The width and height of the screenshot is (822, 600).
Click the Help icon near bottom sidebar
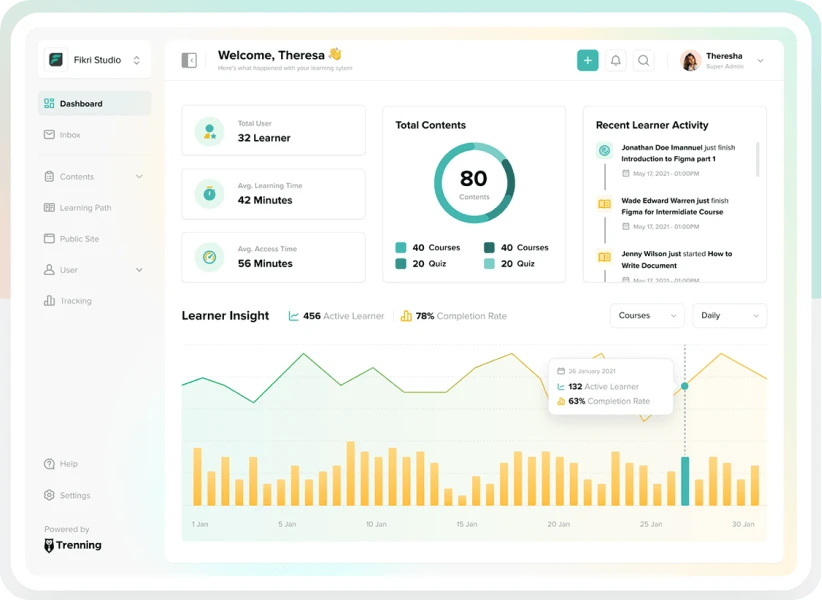49,463
